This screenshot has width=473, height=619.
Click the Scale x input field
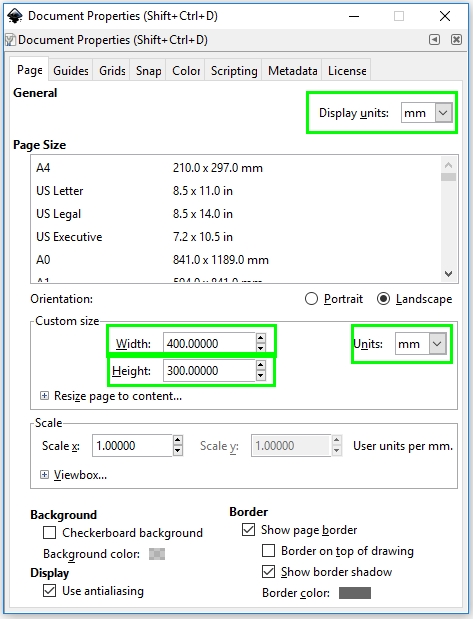132,446
